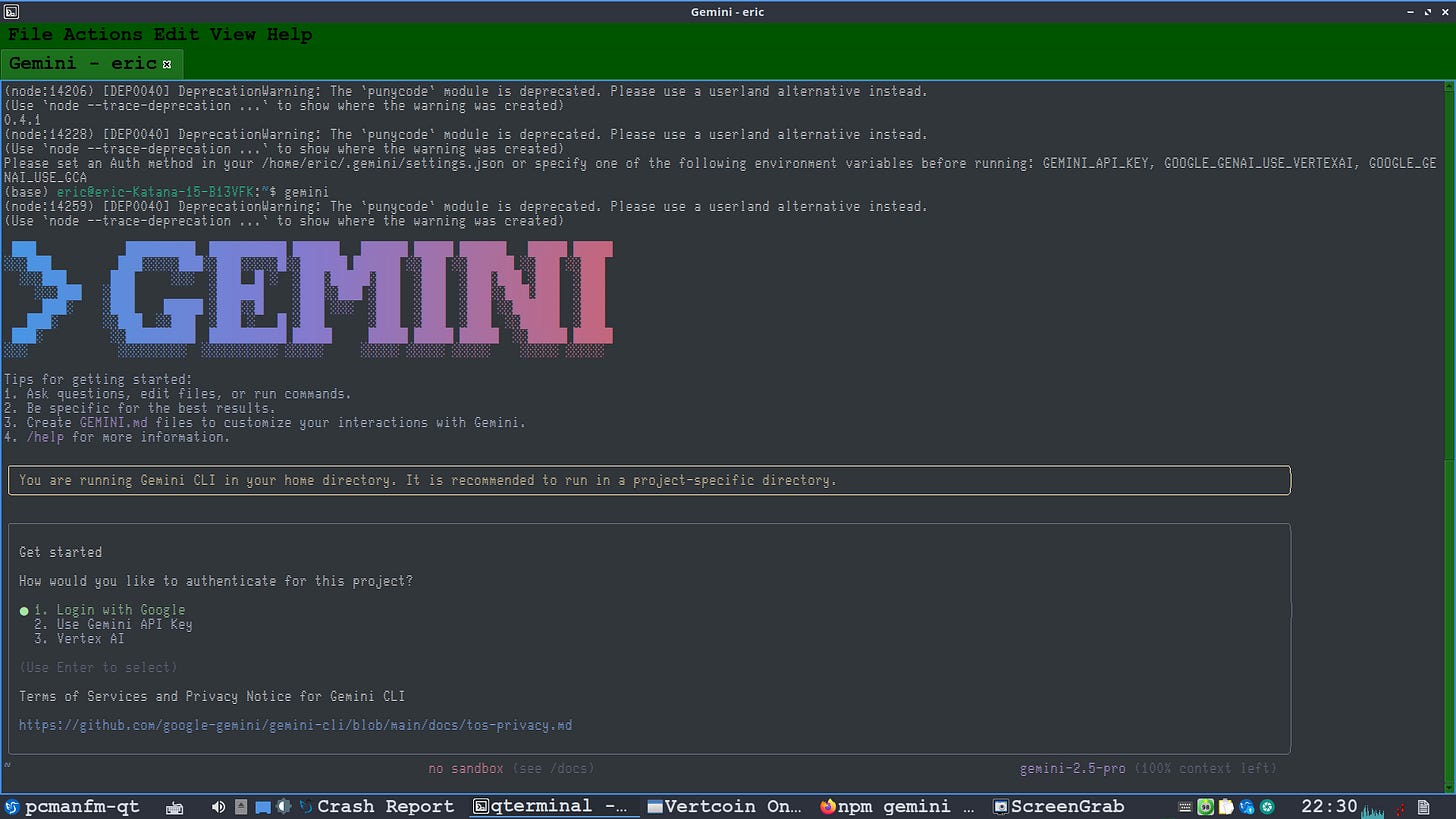Click the 22:30 clock

(x=1329, y=806)
